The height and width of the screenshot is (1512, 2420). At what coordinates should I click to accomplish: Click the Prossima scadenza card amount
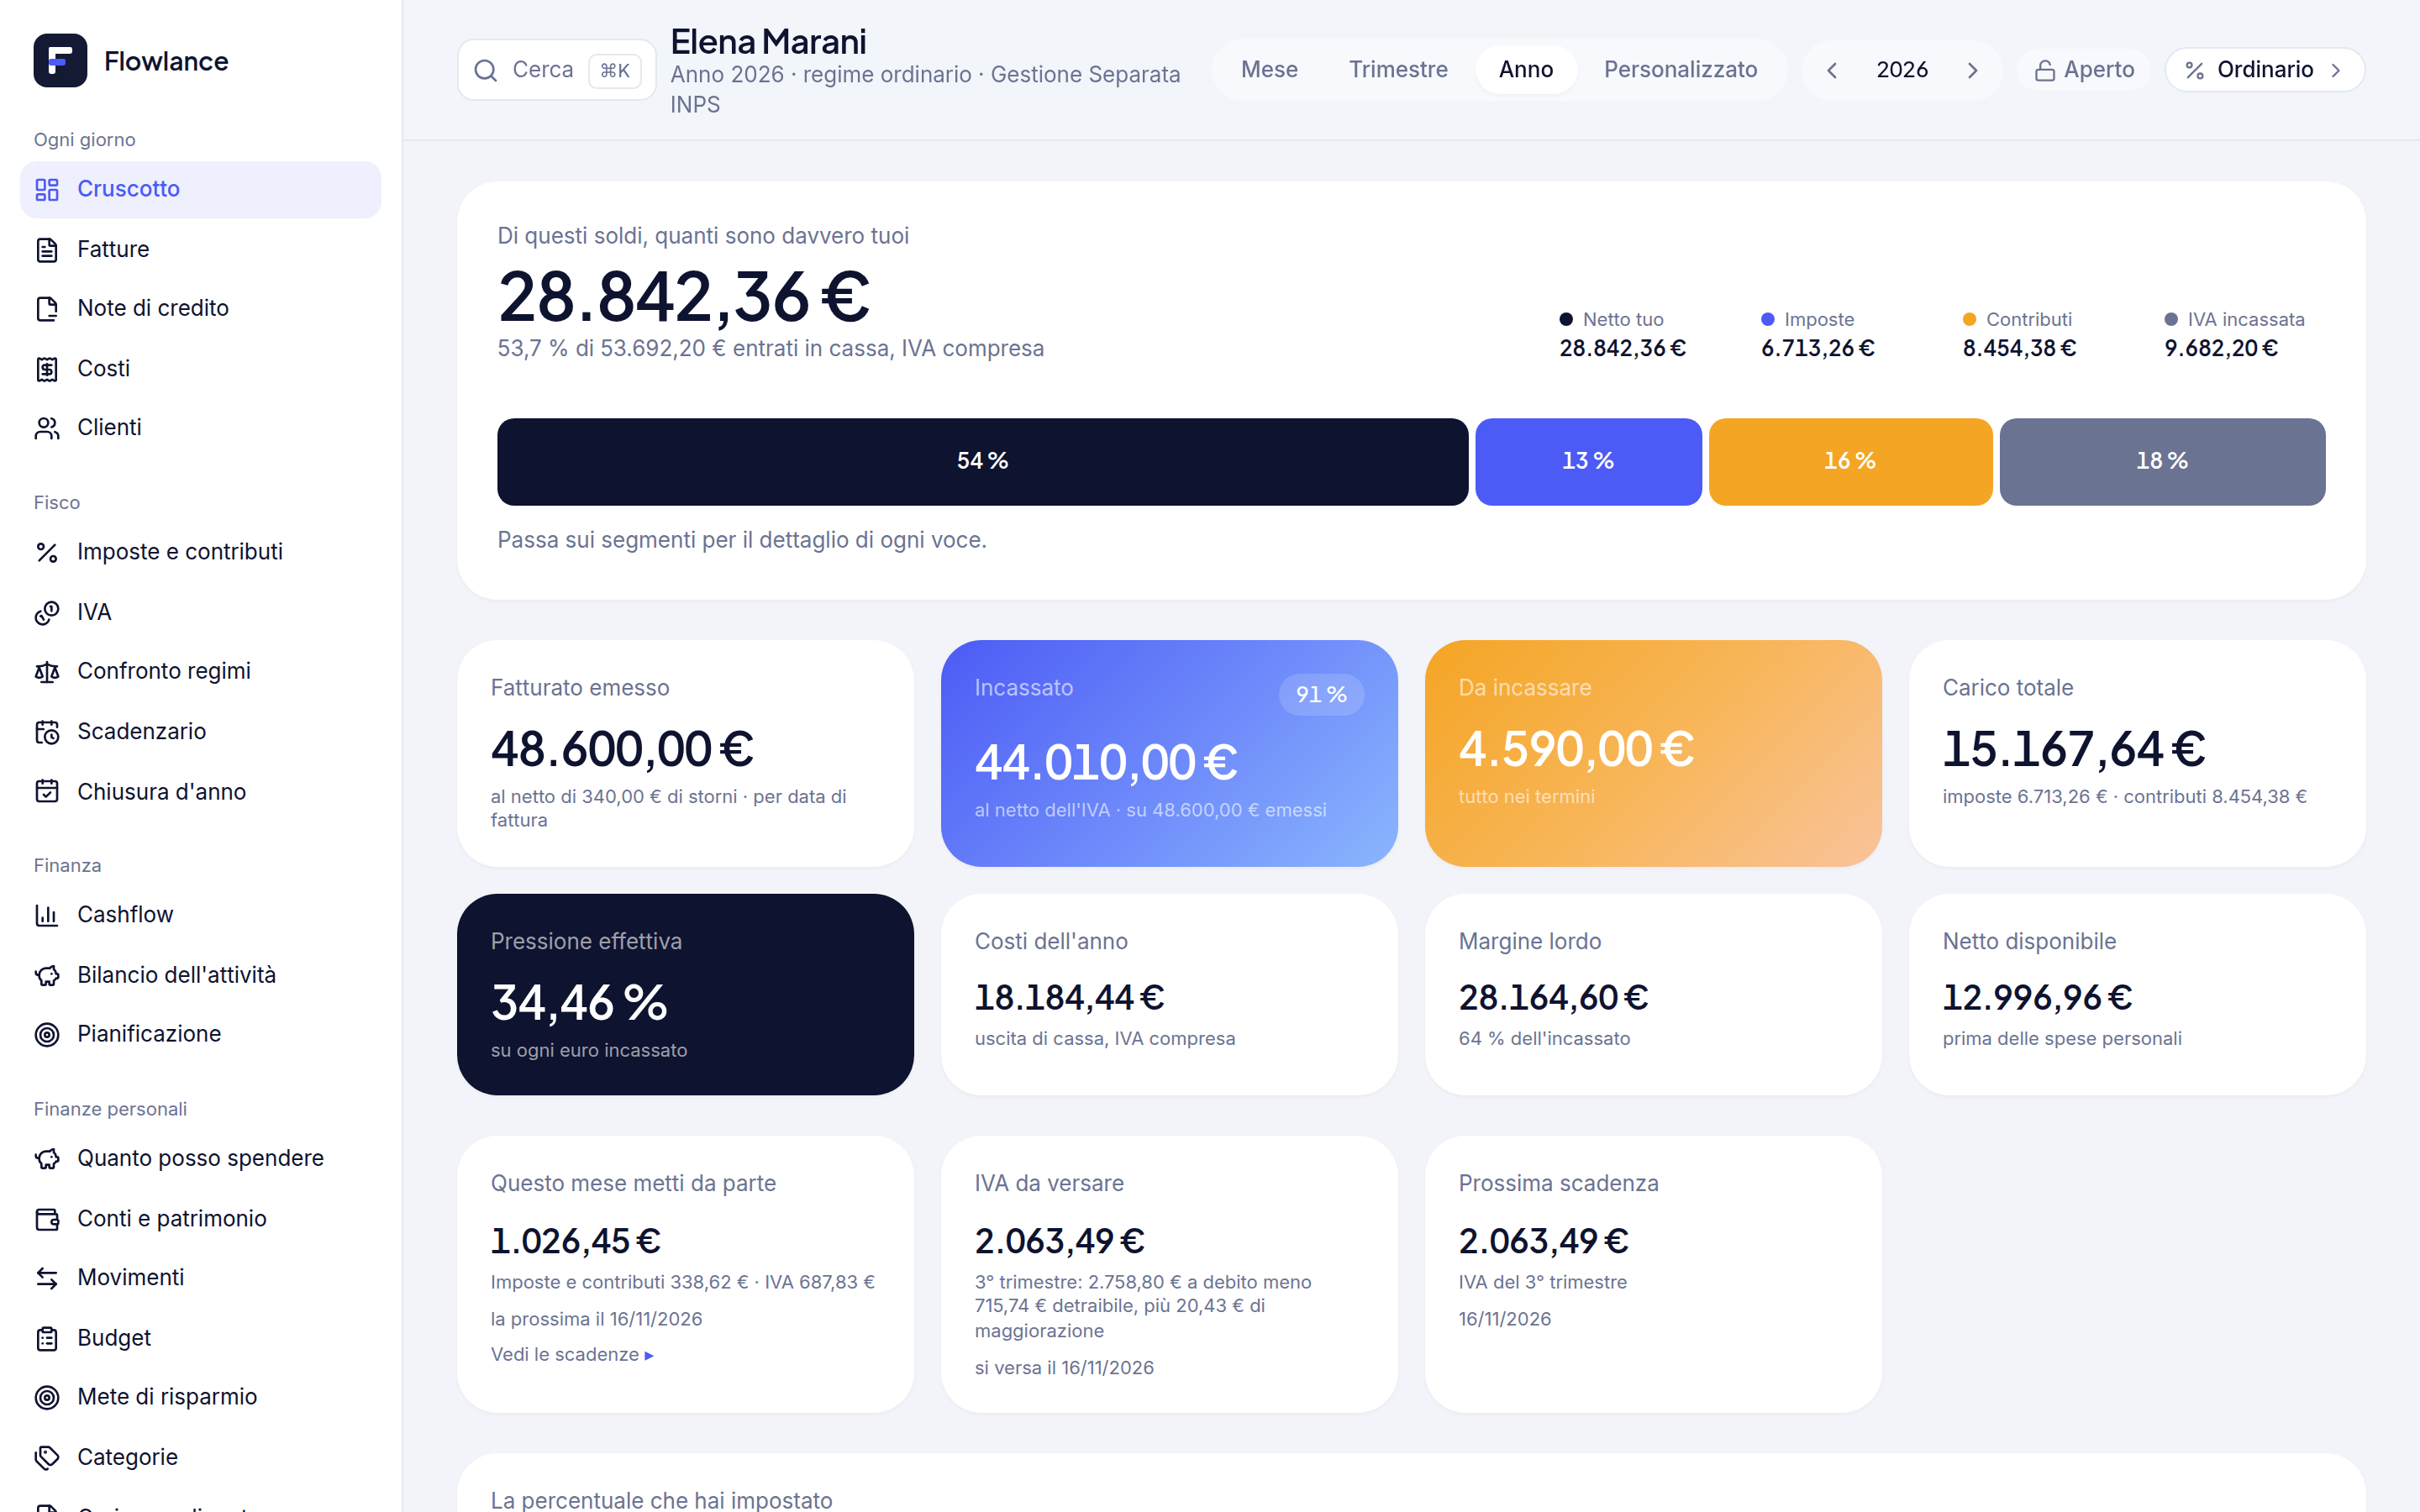point(1544,1242)
